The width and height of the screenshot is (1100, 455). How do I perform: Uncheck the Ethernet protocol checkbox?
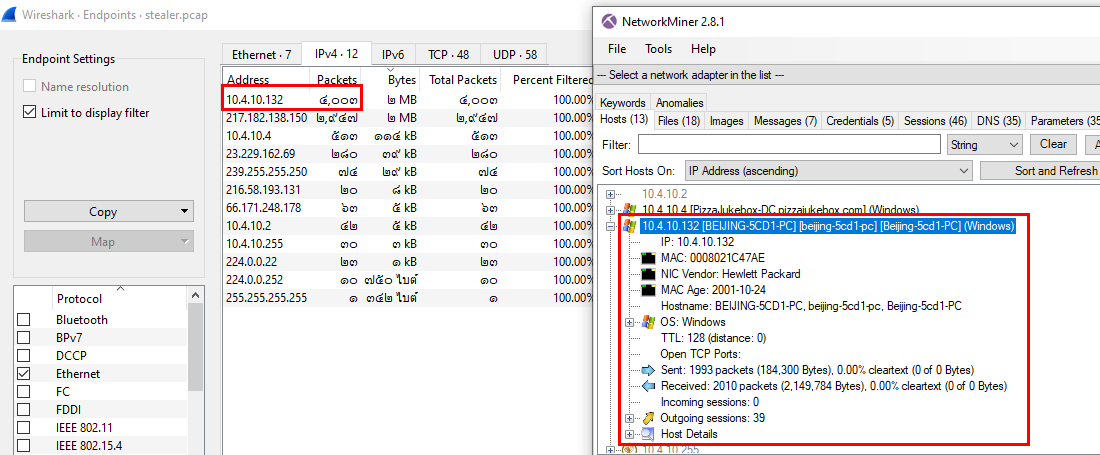[24, 374]
